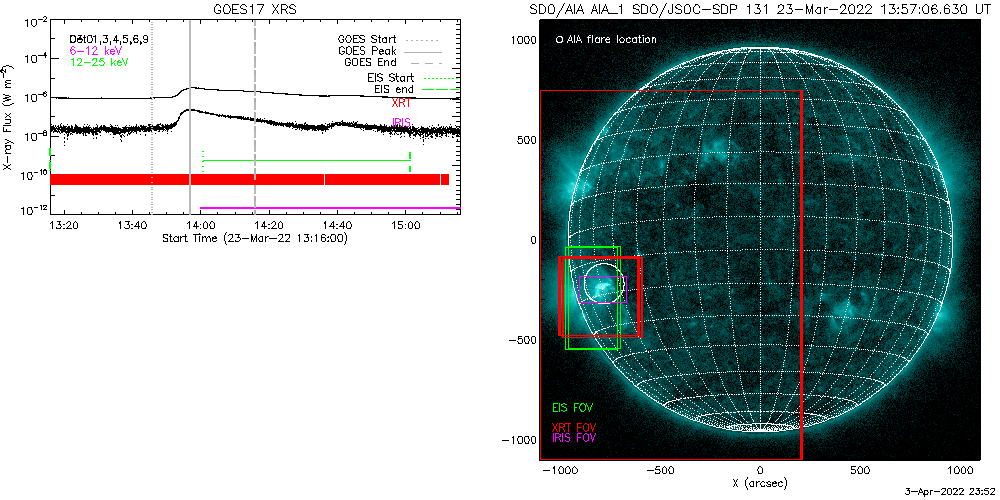Click the magenta 'IRIS' legend label in the flux plot
This screenshot has width=1000, height=500.
pyautogui.click(x=401, y=122)
